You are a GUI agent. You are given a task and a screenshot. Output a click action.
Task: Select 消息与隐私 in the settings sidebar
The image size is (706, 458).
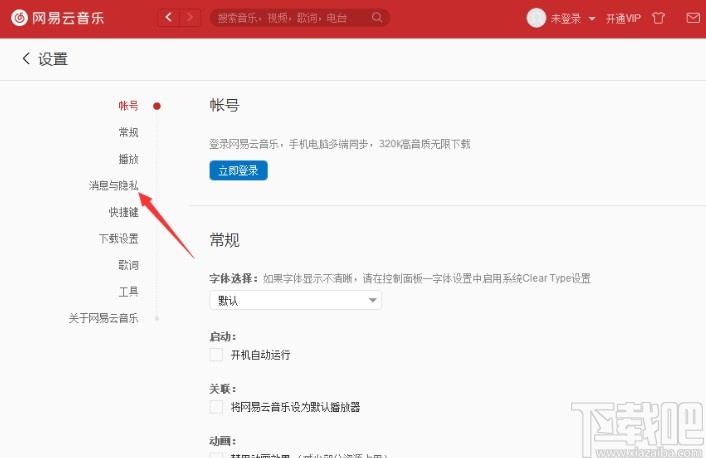tap(113, 186)
